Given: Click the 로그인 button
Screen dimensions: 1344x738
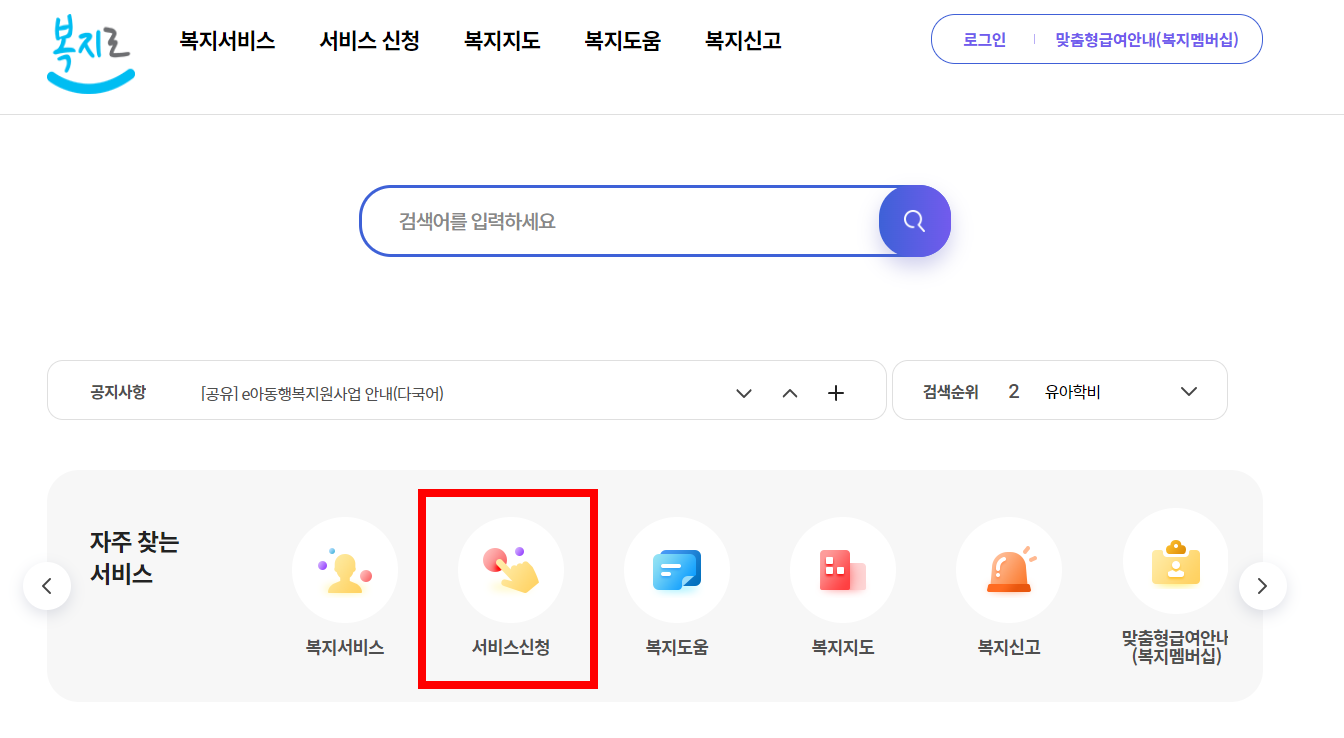Looking at the screenshot, I should pyautogui.click(x=984, y=39).
